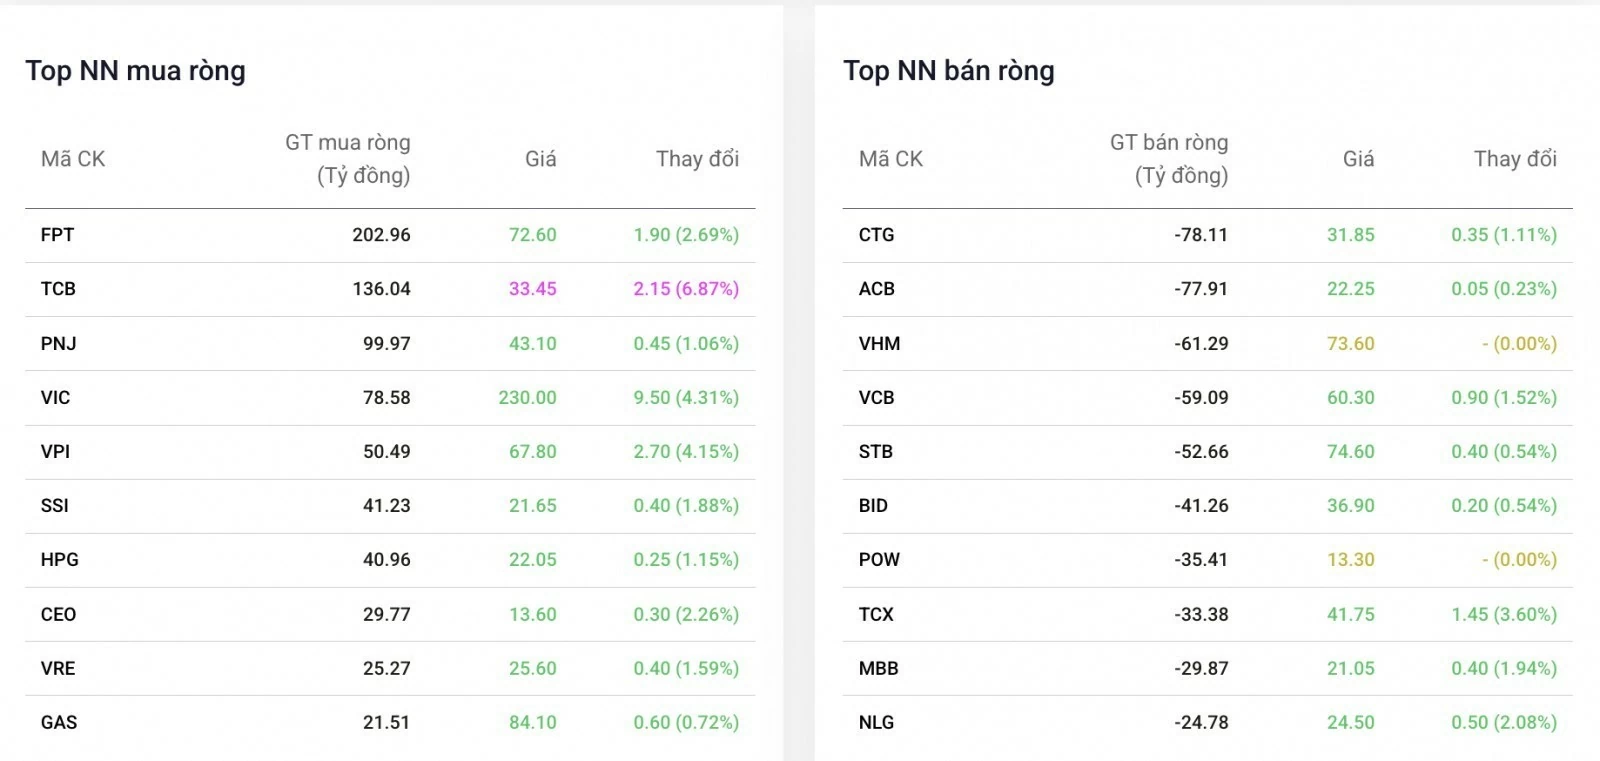Click POW price 13.30

pyautogui.click(x=1350, y=560)
